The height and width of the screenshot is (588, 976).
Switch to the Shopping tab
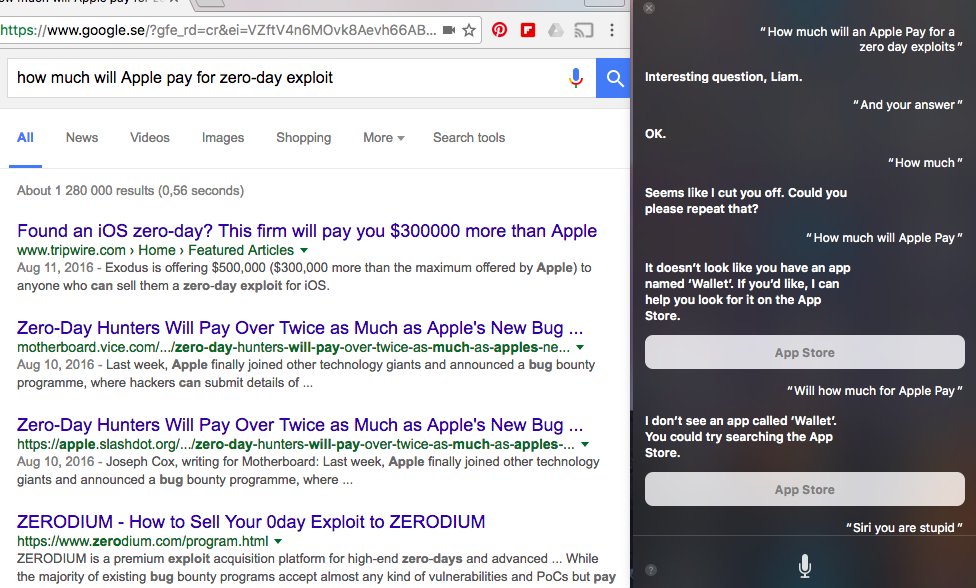(304, 138)
